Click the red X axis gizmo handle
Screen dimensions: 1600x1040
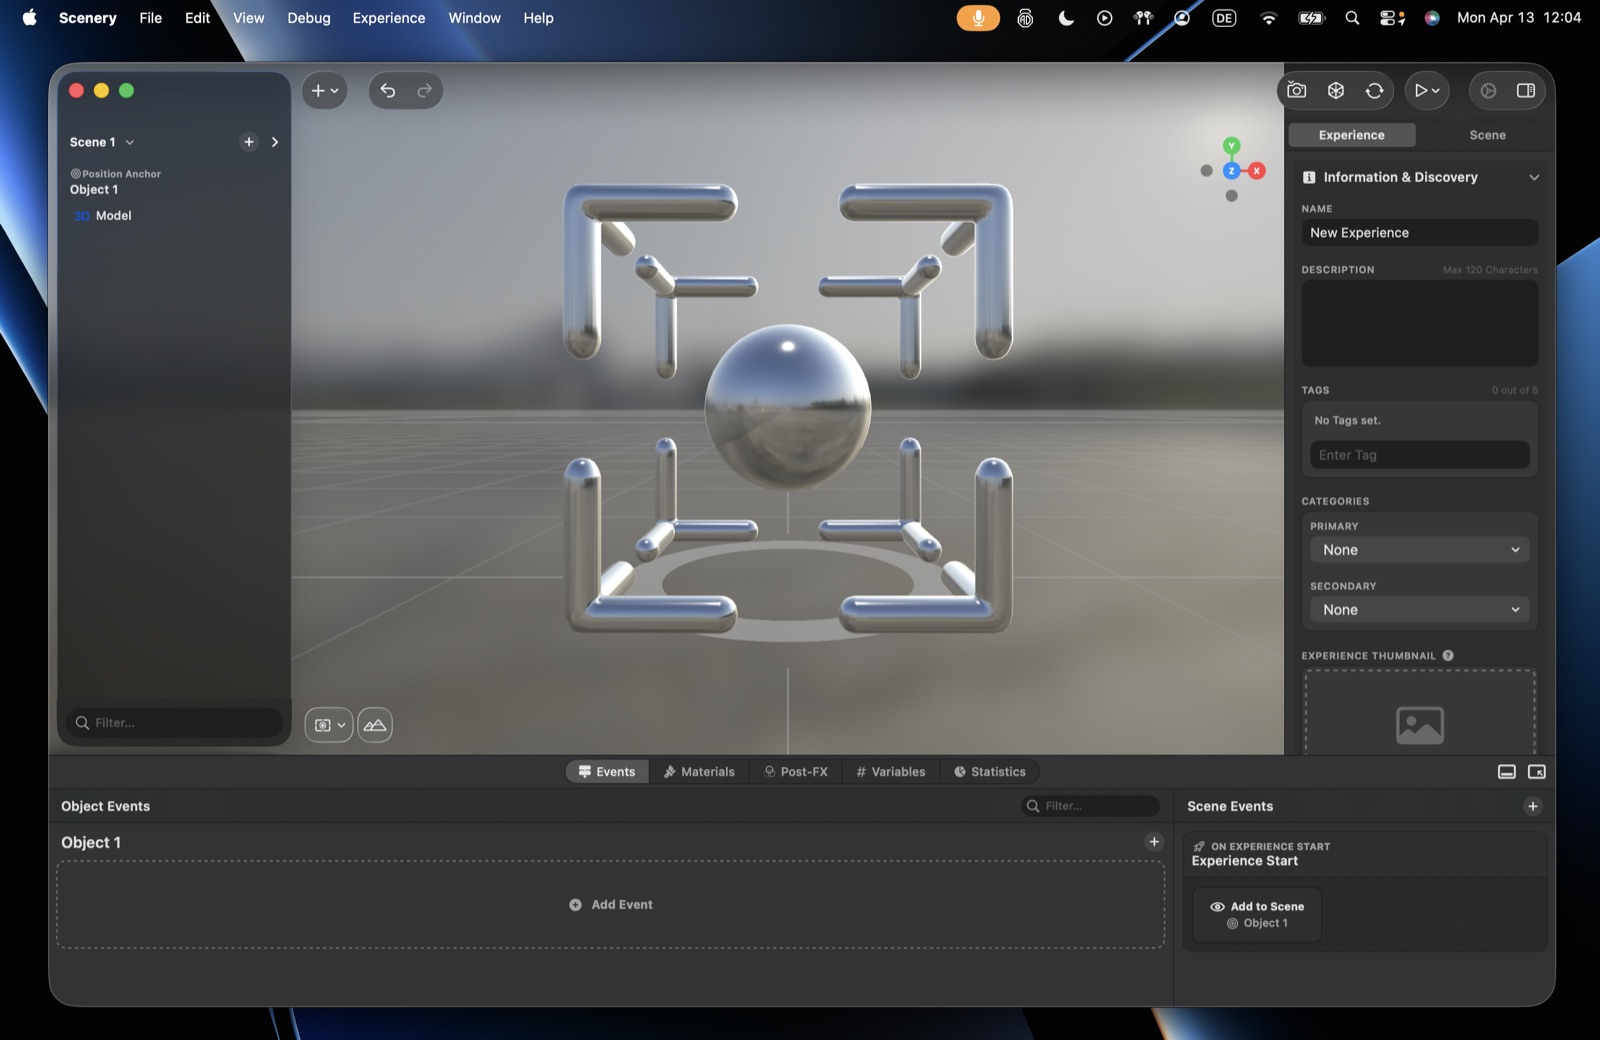1257,171
